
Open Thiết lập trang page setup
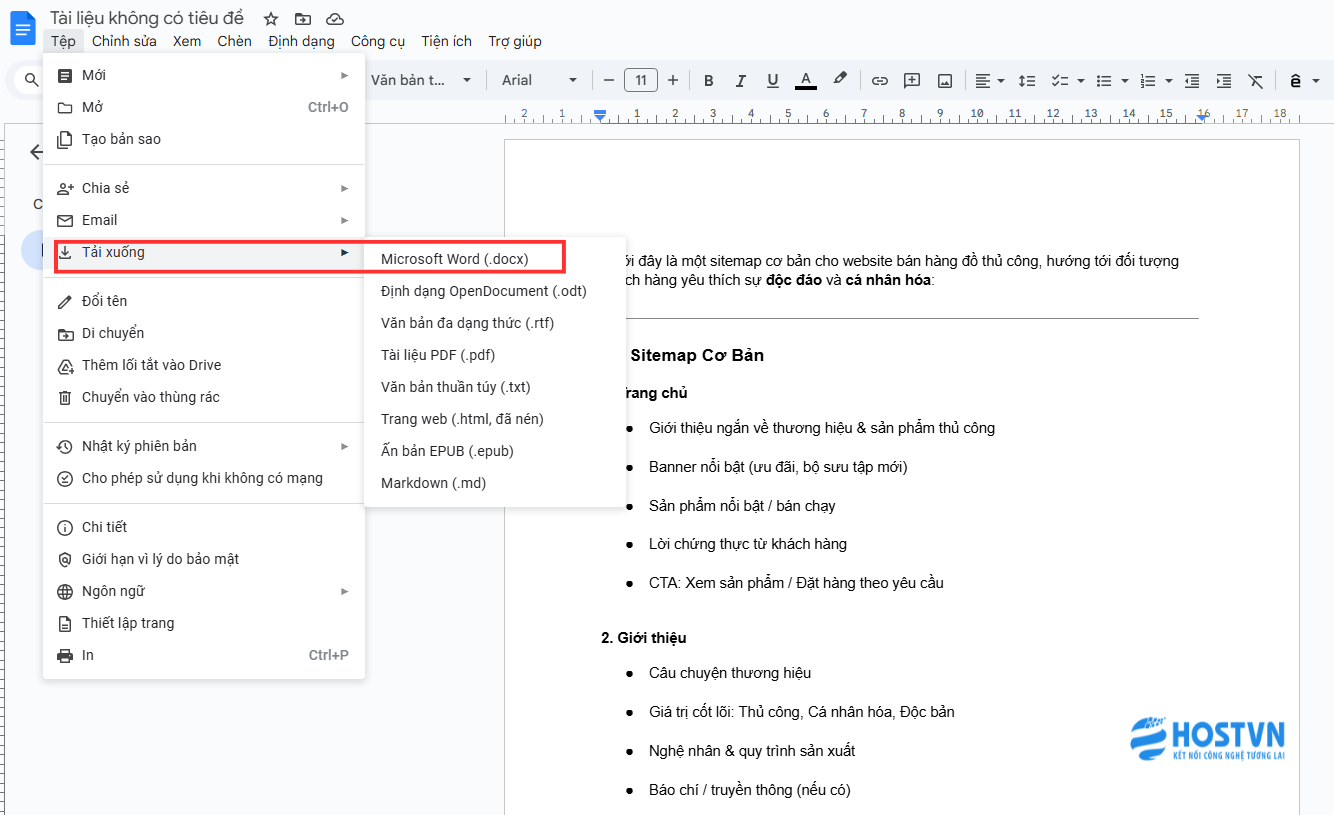(204, 623)
